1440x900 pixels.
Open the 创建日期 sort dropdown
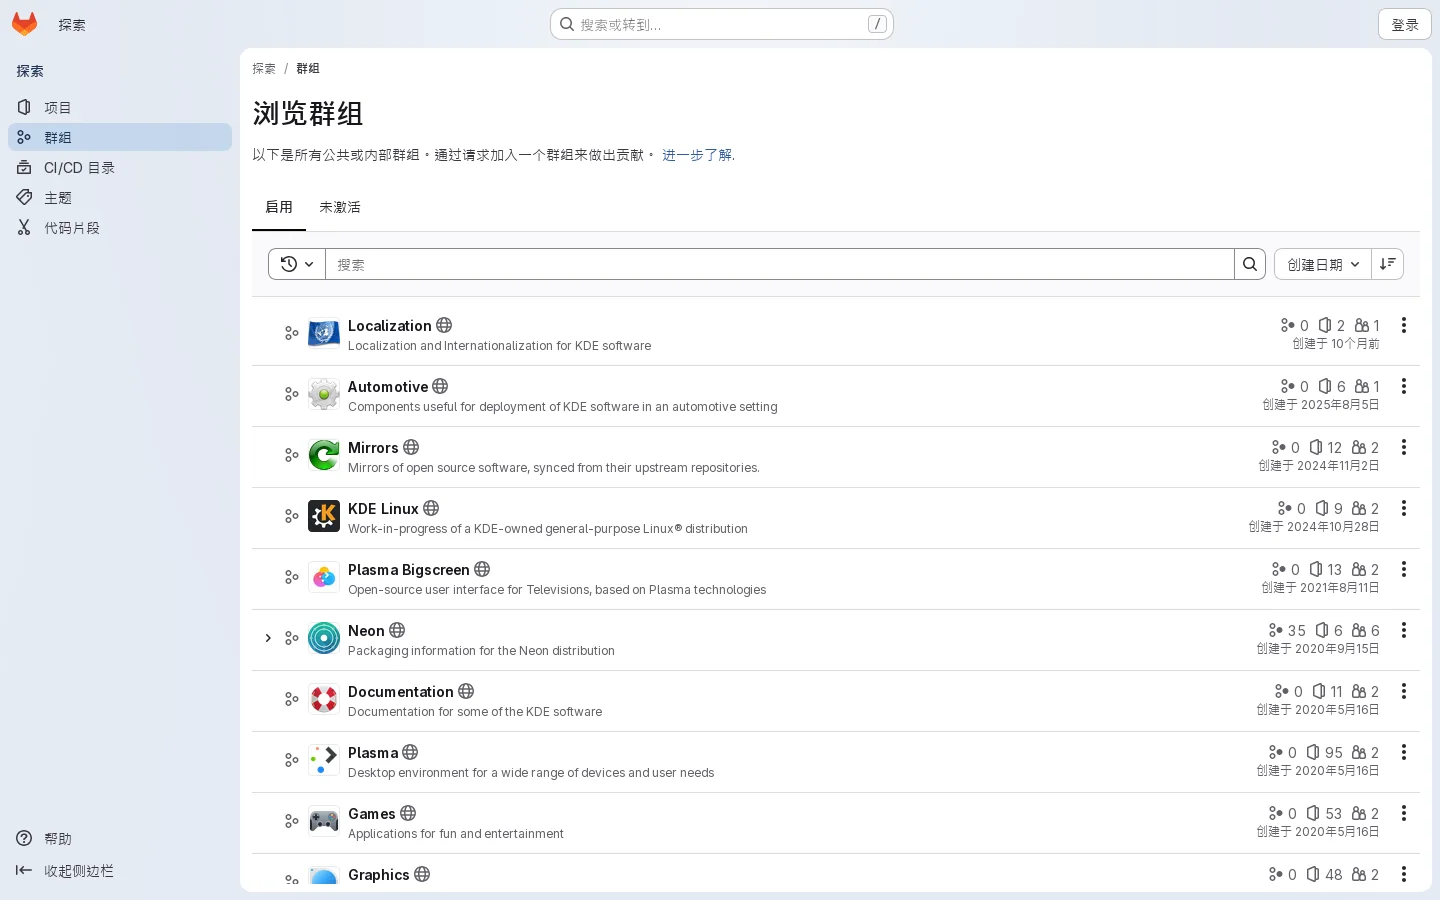(x=1323, y=264)
